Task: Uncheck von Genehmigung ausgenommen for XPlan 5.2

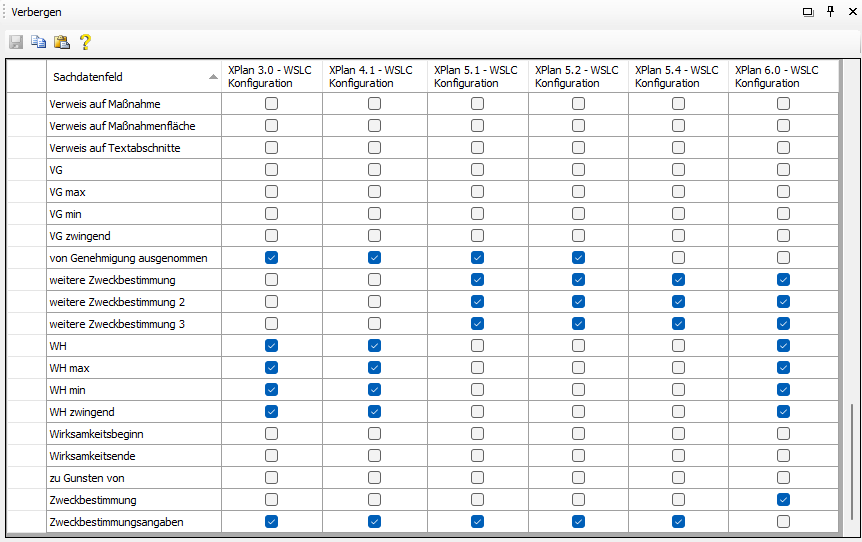Action: coord(578,258)
